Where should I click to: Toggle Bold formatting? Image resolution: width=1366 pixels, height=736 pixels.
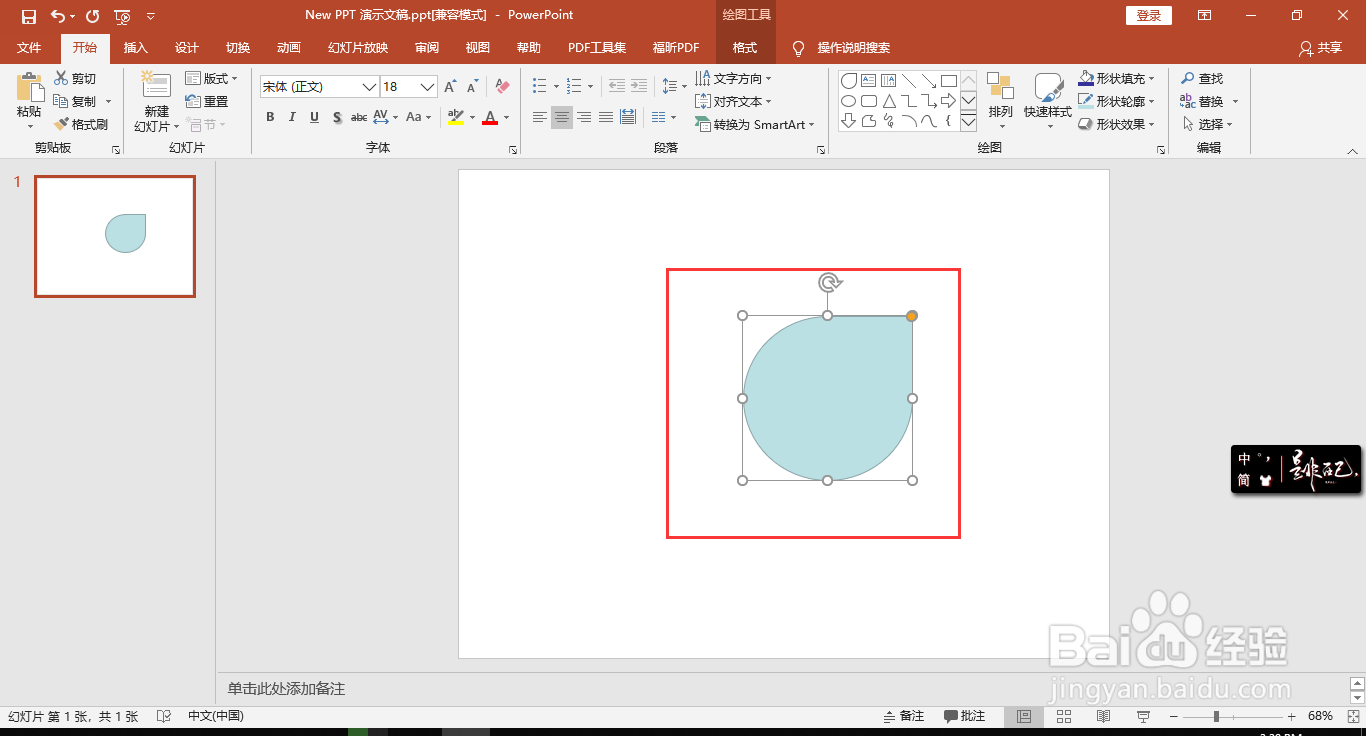[270, 118]
